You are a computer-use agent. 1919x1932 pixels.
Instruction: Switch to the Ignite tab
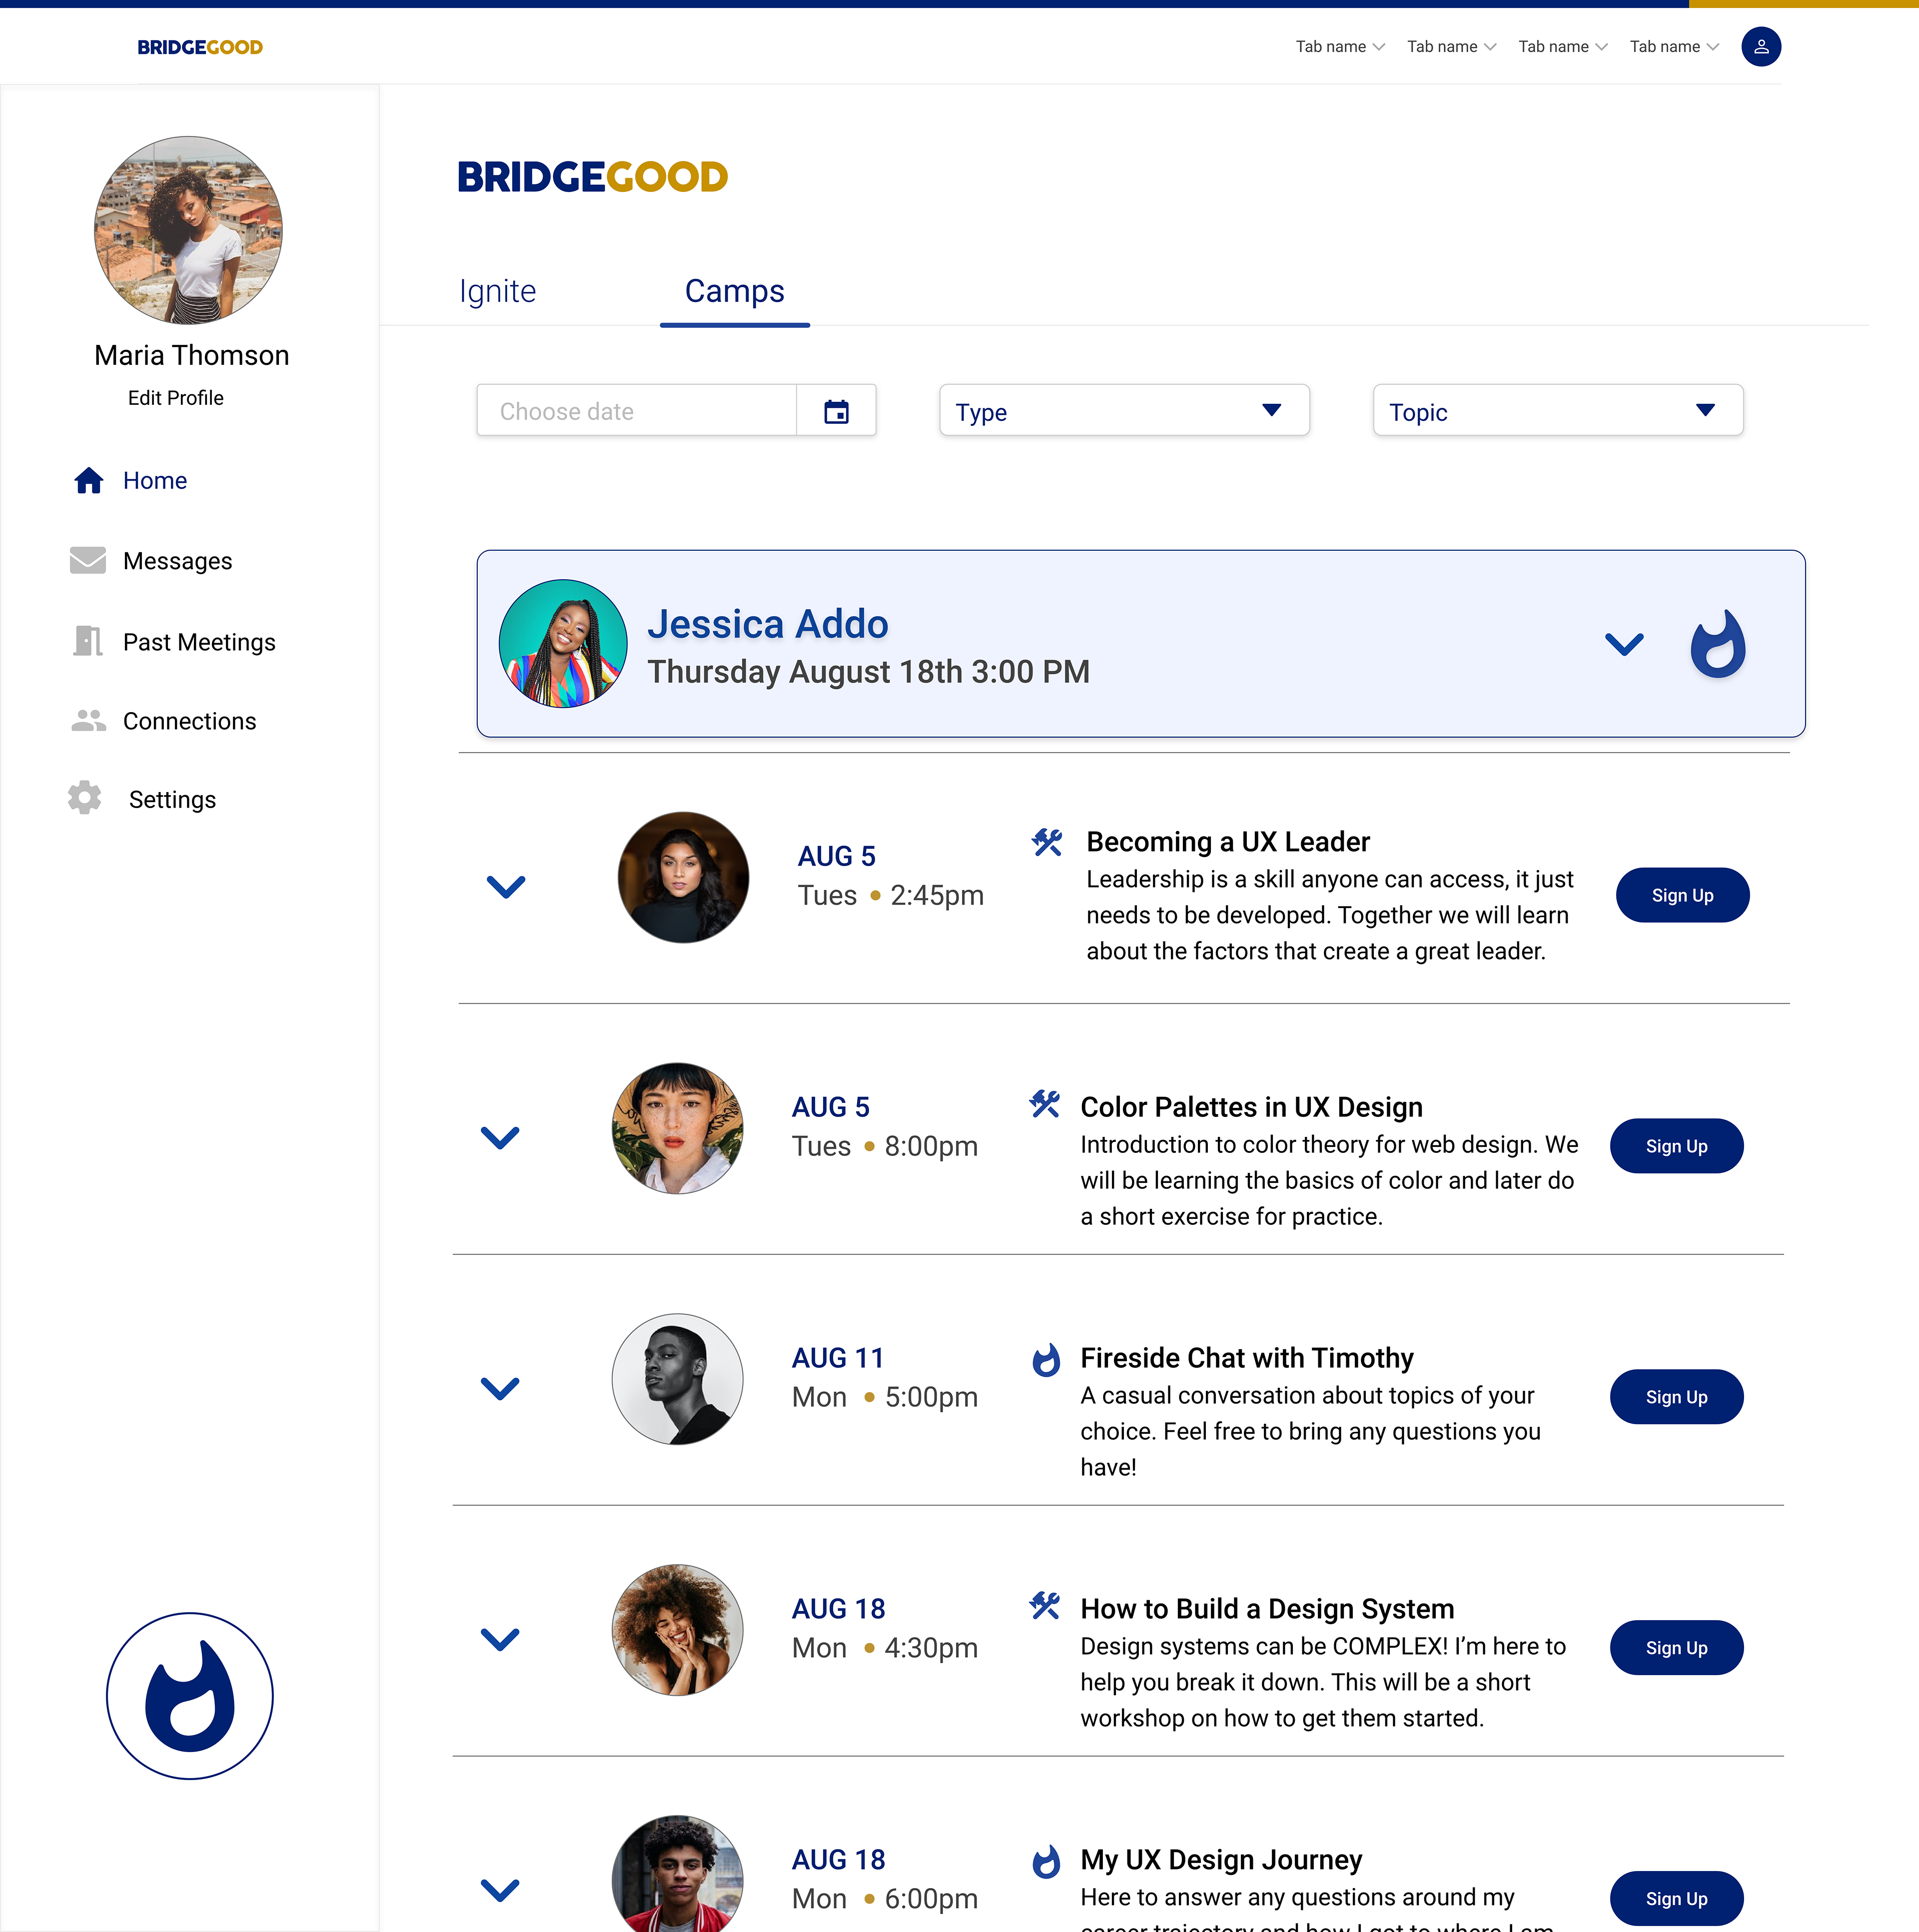(498, 291)
